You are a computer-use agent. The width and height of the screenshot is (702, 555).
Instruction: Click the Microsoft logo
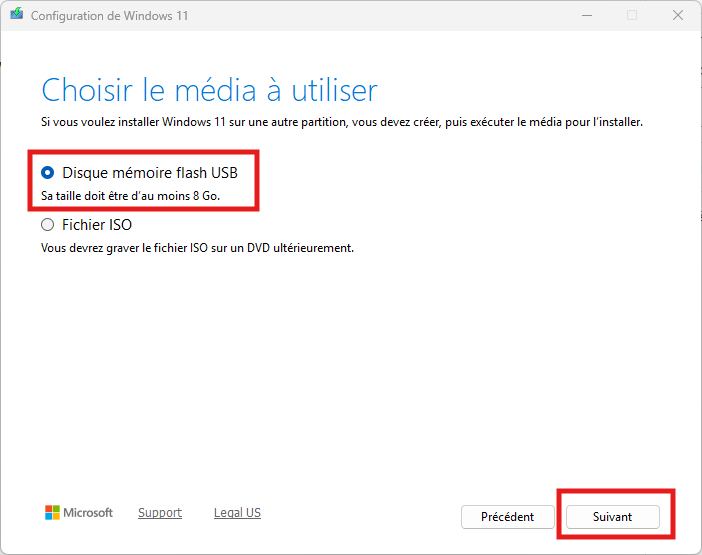click(79, 513)
